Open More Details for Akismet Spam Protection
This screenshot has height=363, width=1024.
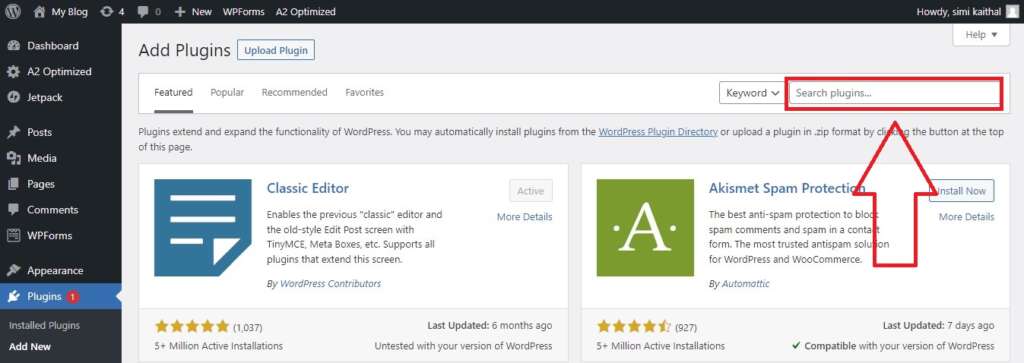coord(967,217)
